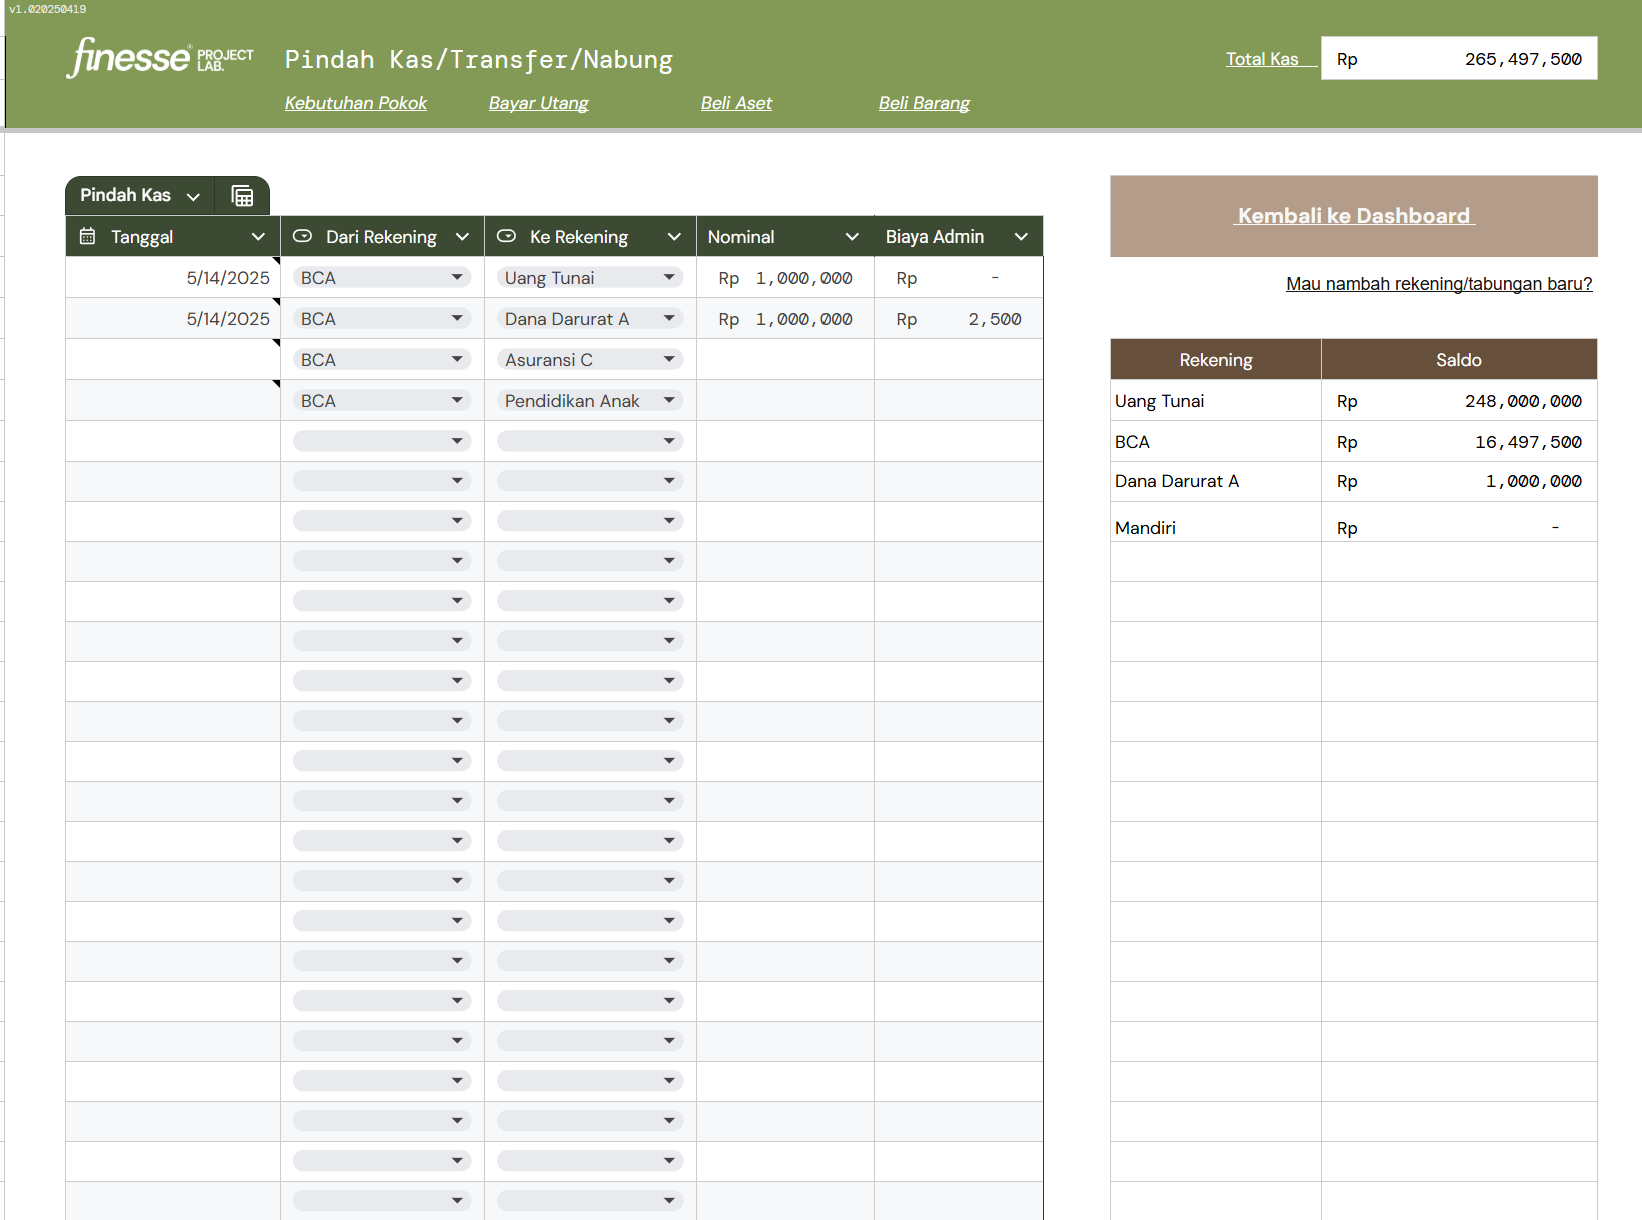Click Mau nambah rekening/tabungan baru link
The height and width of the screenshot is (1220, 1642).
pos(1438,284)
